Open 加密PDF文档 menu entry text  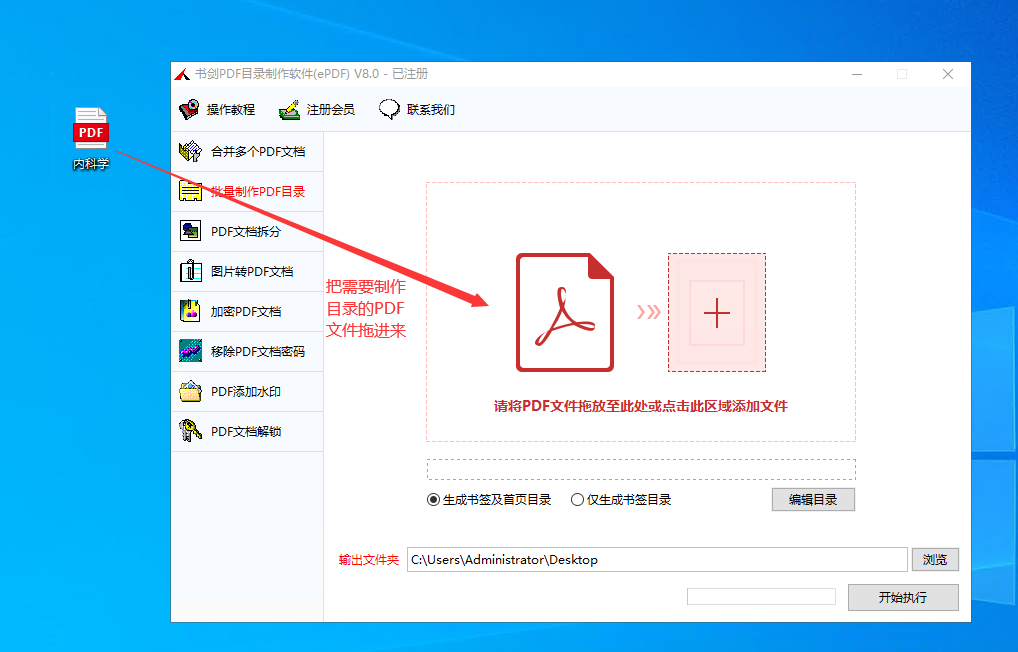tap(245, 312)
